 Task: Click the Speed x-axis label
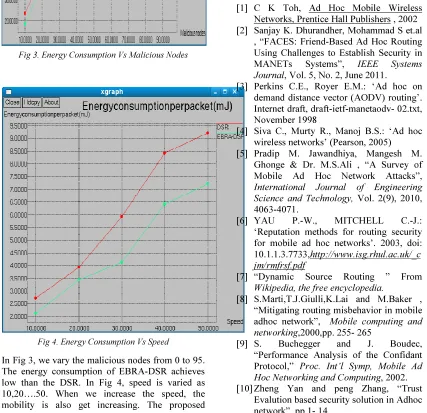click(235, 322)
